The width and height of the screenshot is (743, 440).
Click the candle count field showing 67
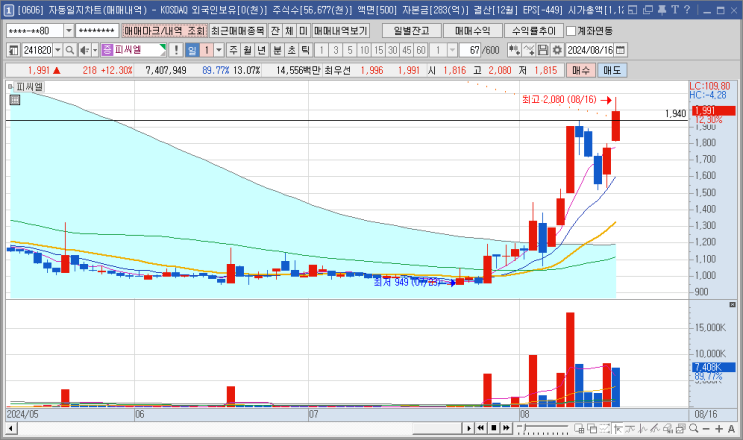(470, 50)
